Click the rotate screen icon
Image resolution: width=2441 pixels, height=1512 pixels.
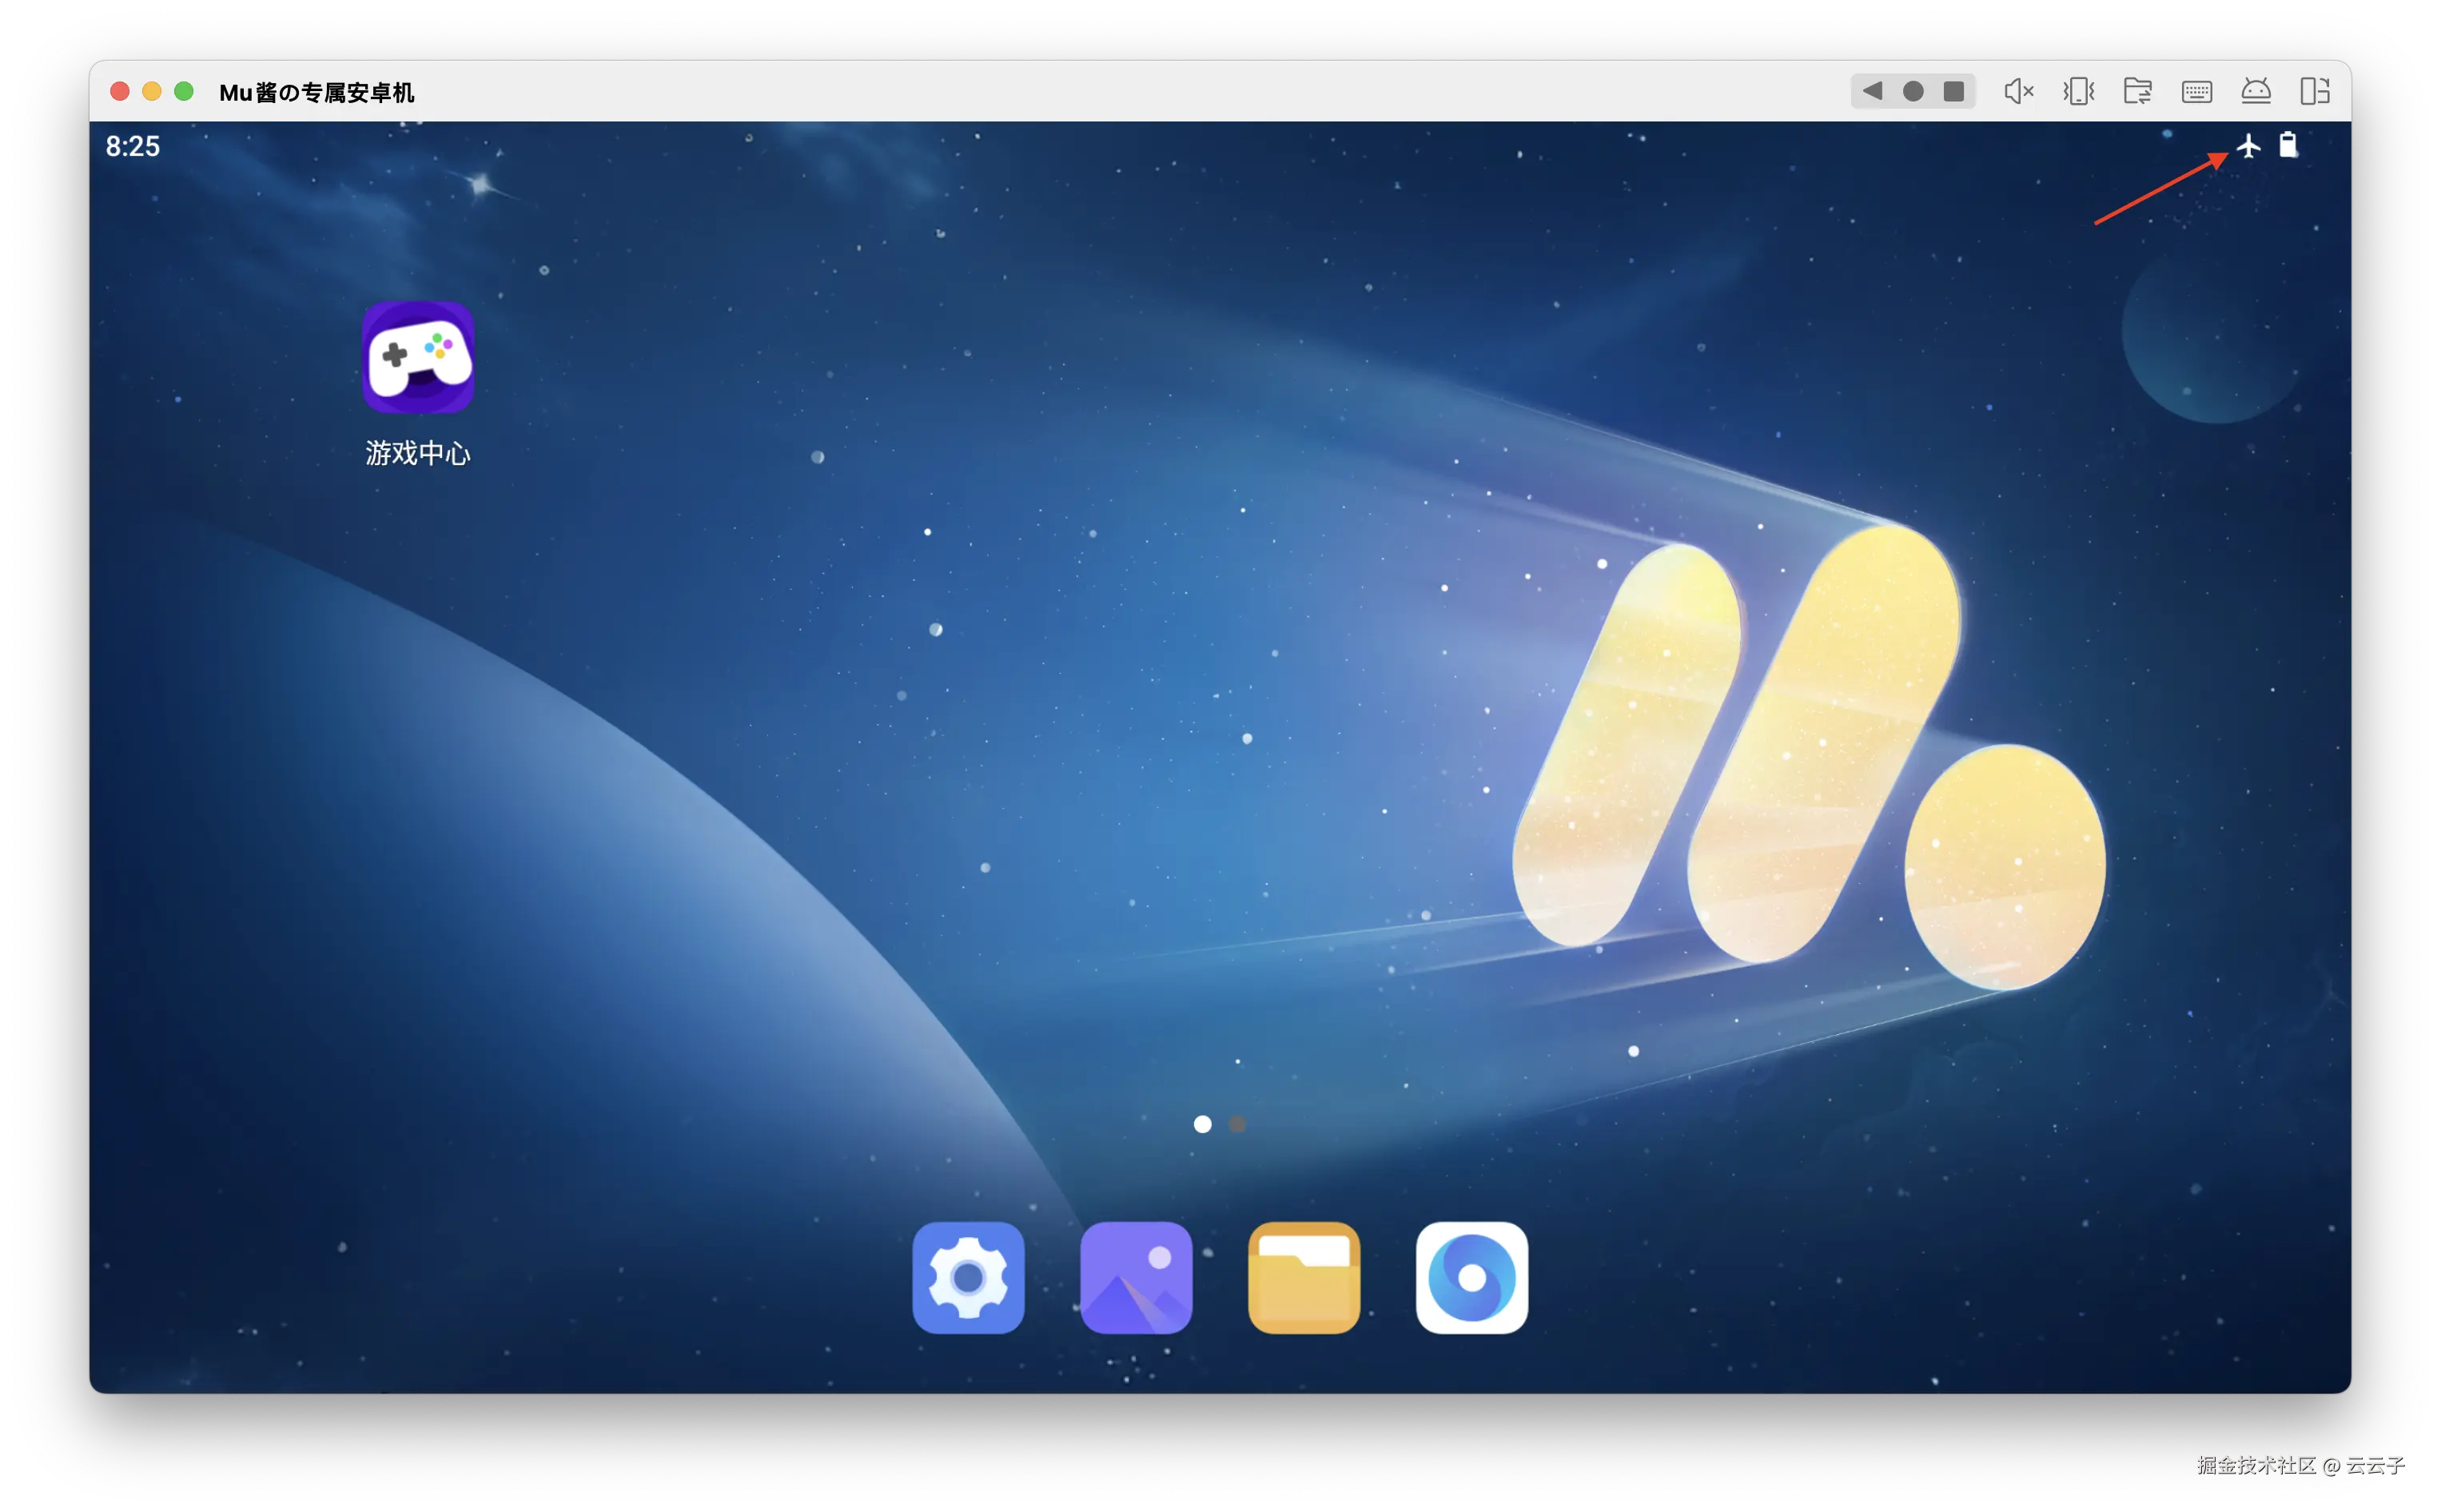click(x=2314, y=91)
